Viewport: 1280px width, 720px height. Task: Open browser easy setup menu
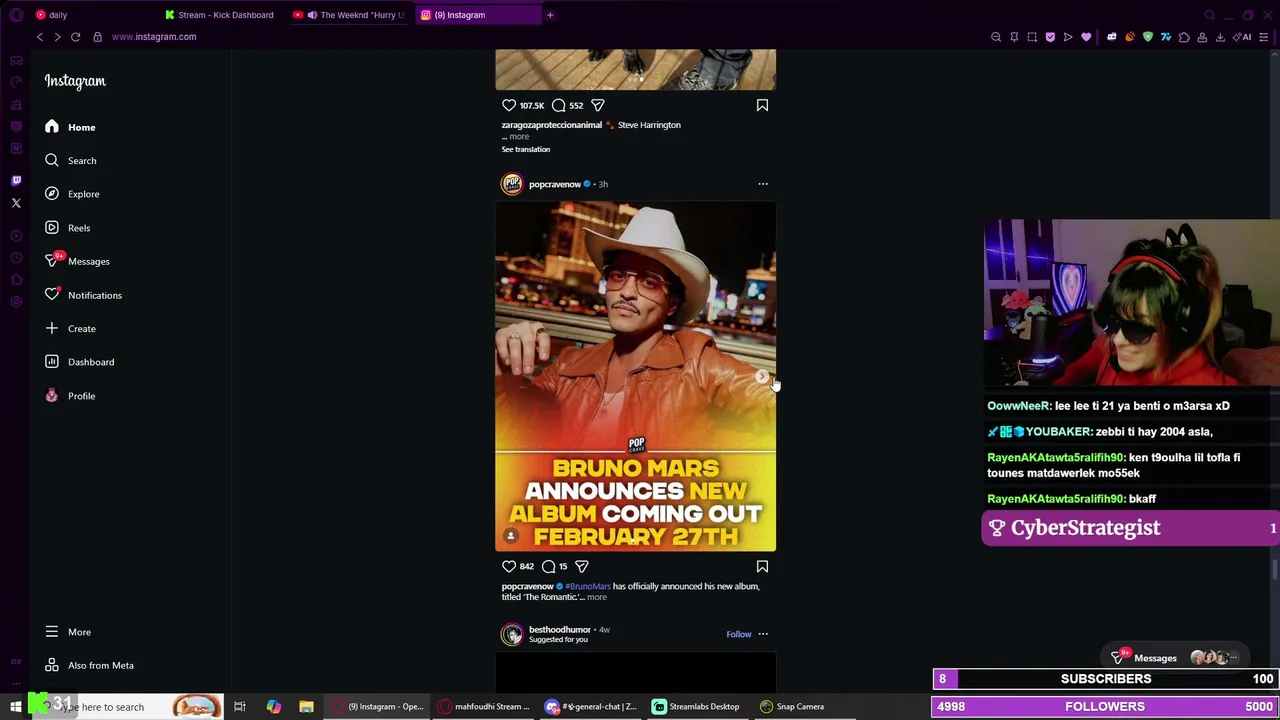[x=1264, y=37]
